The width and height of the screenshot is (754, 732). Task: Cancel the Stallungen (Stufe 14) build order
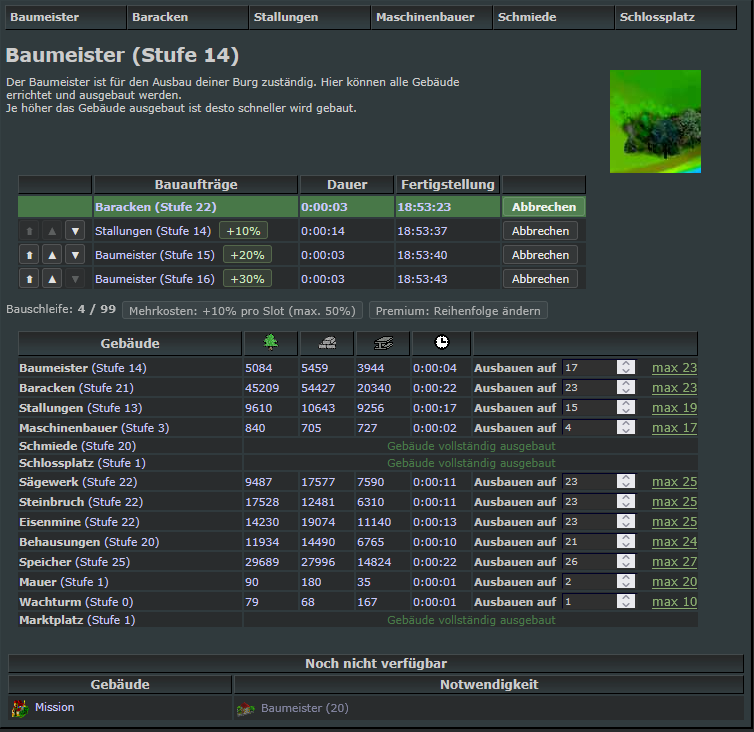[x=540, y=231]
